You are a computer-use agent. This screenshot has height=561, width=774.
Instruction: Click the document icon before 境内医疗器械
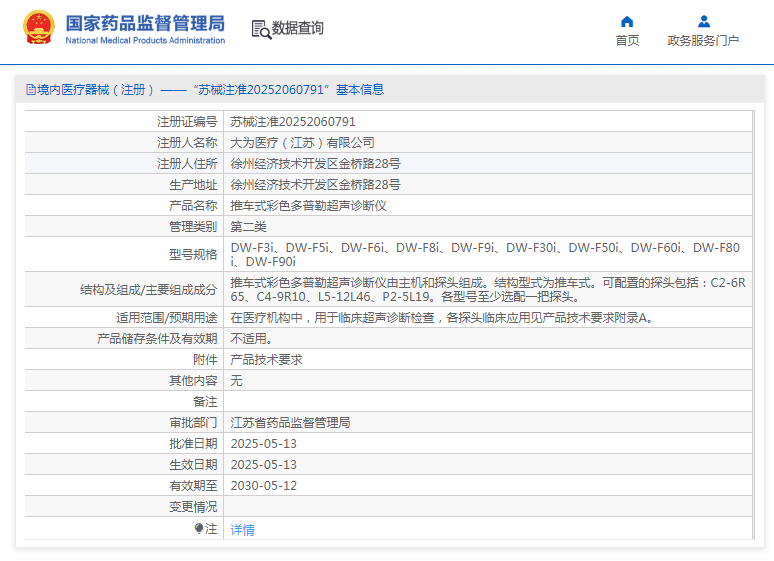tap(30, 89)
